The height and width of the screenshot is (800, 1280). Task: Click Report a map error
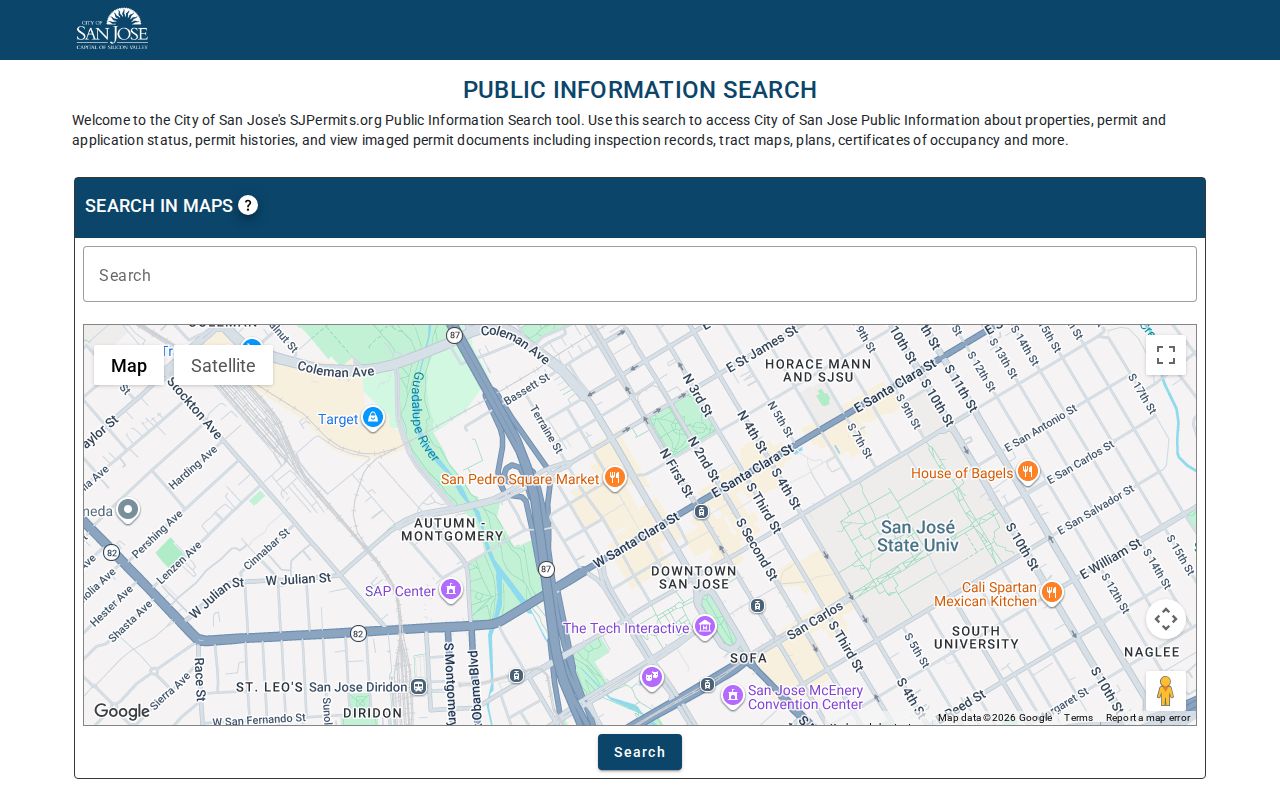pos(1148,718)
